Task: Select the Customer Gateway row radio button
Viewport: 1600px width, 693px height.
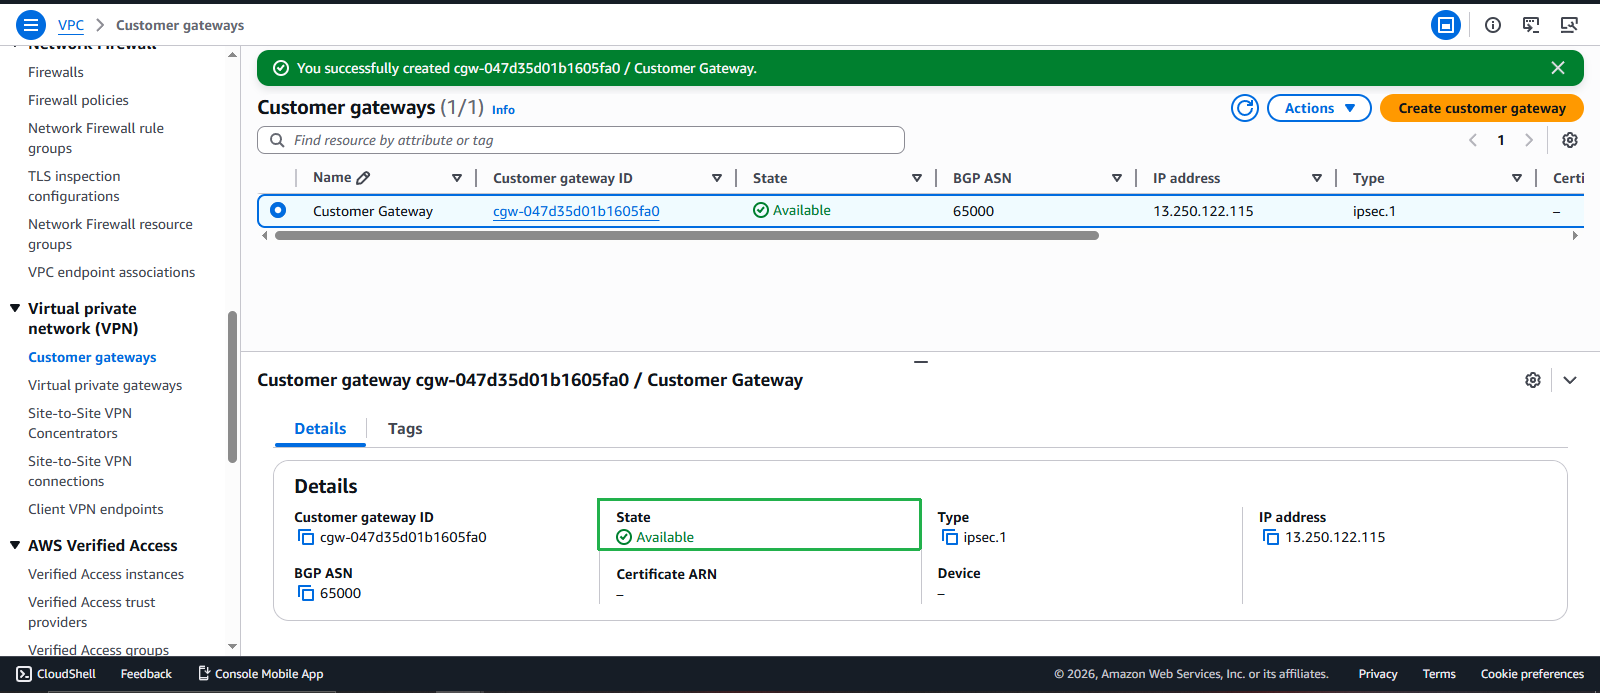Action: pos(278,210)
